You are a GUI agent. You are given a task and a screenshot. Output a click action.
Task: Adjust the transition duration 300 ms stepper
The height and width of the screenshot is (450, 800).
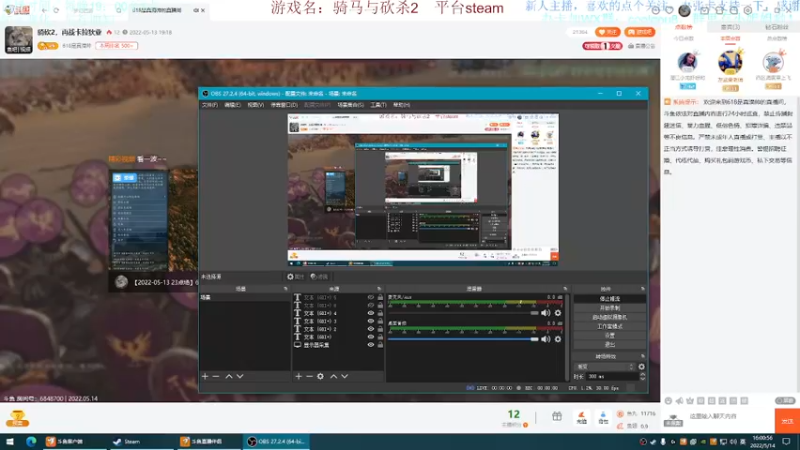coord(642,377)
